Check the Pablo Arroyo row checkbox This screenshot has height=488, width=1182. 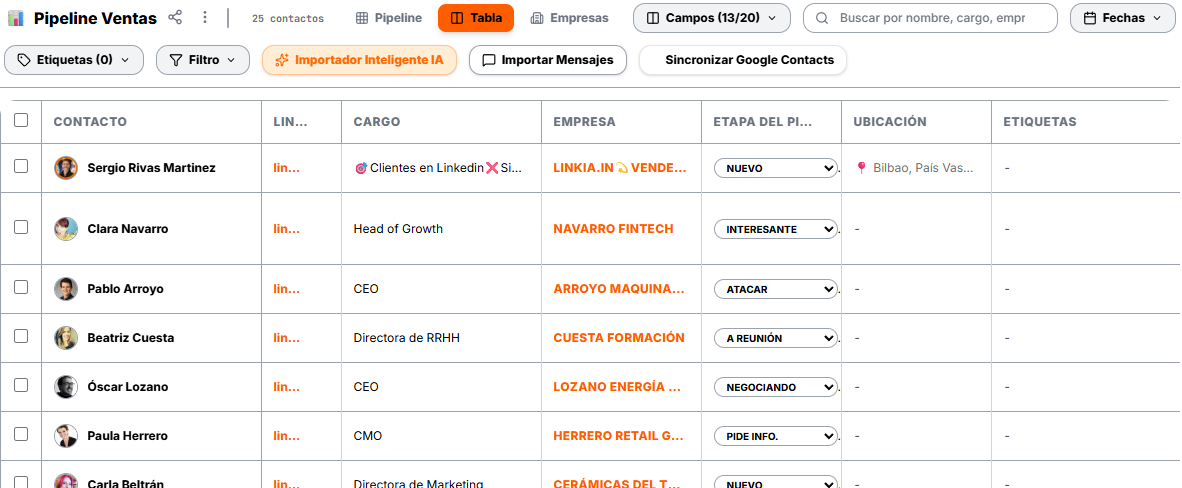coord(21,287)
